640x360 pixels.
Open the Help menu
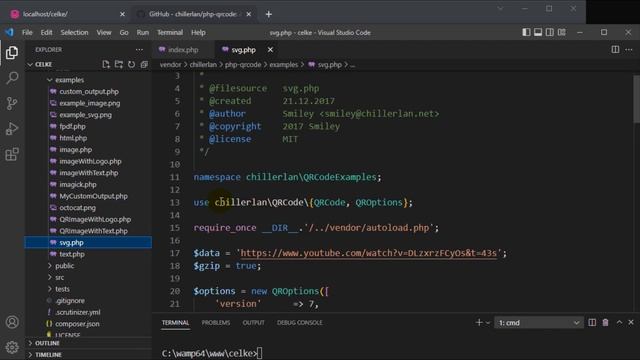[198, 32]
